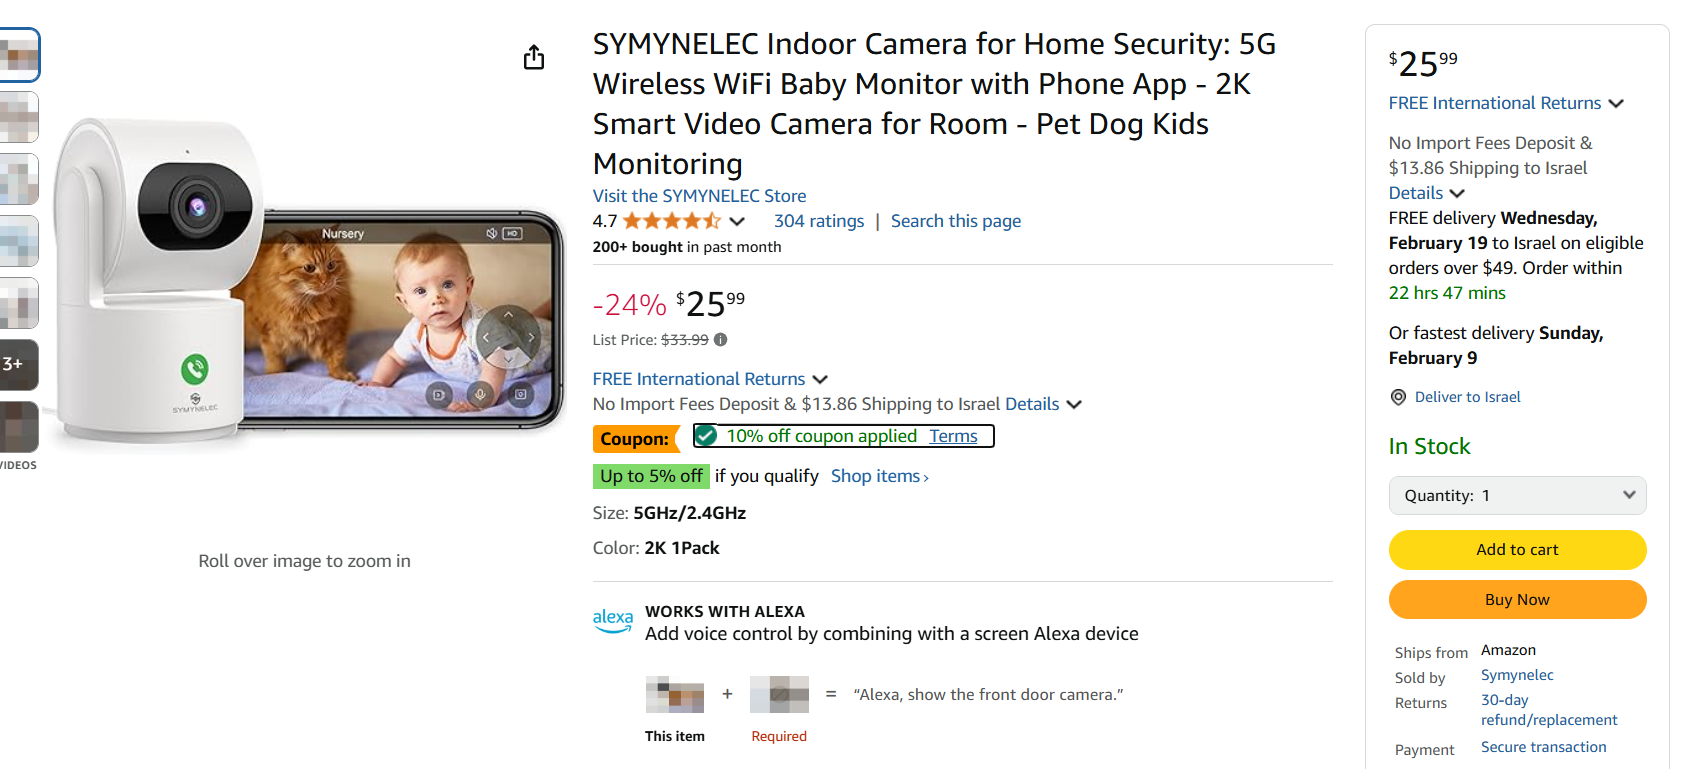Toggle the 10% off coupon checkbox
This screenshot has width=1692, height=769.
tap(706, 436)
